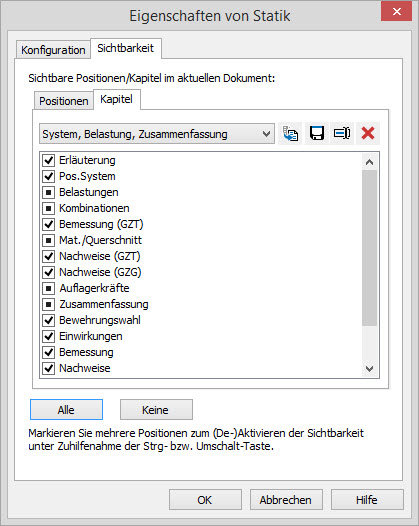Click the scroll-up arrow of chapter list
Image resolution: width=419 pixels, height=526 pixels.
(x=370, y=162)
